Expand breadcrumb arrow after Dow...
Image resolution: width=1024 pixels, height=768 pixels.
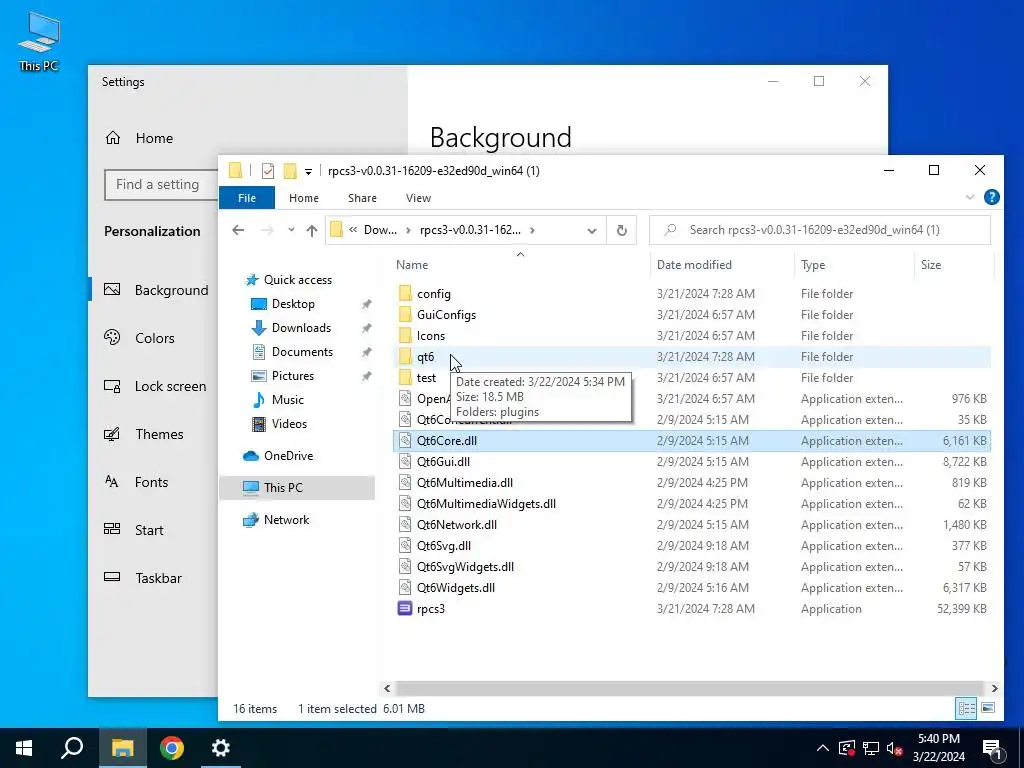pos(408,230)
